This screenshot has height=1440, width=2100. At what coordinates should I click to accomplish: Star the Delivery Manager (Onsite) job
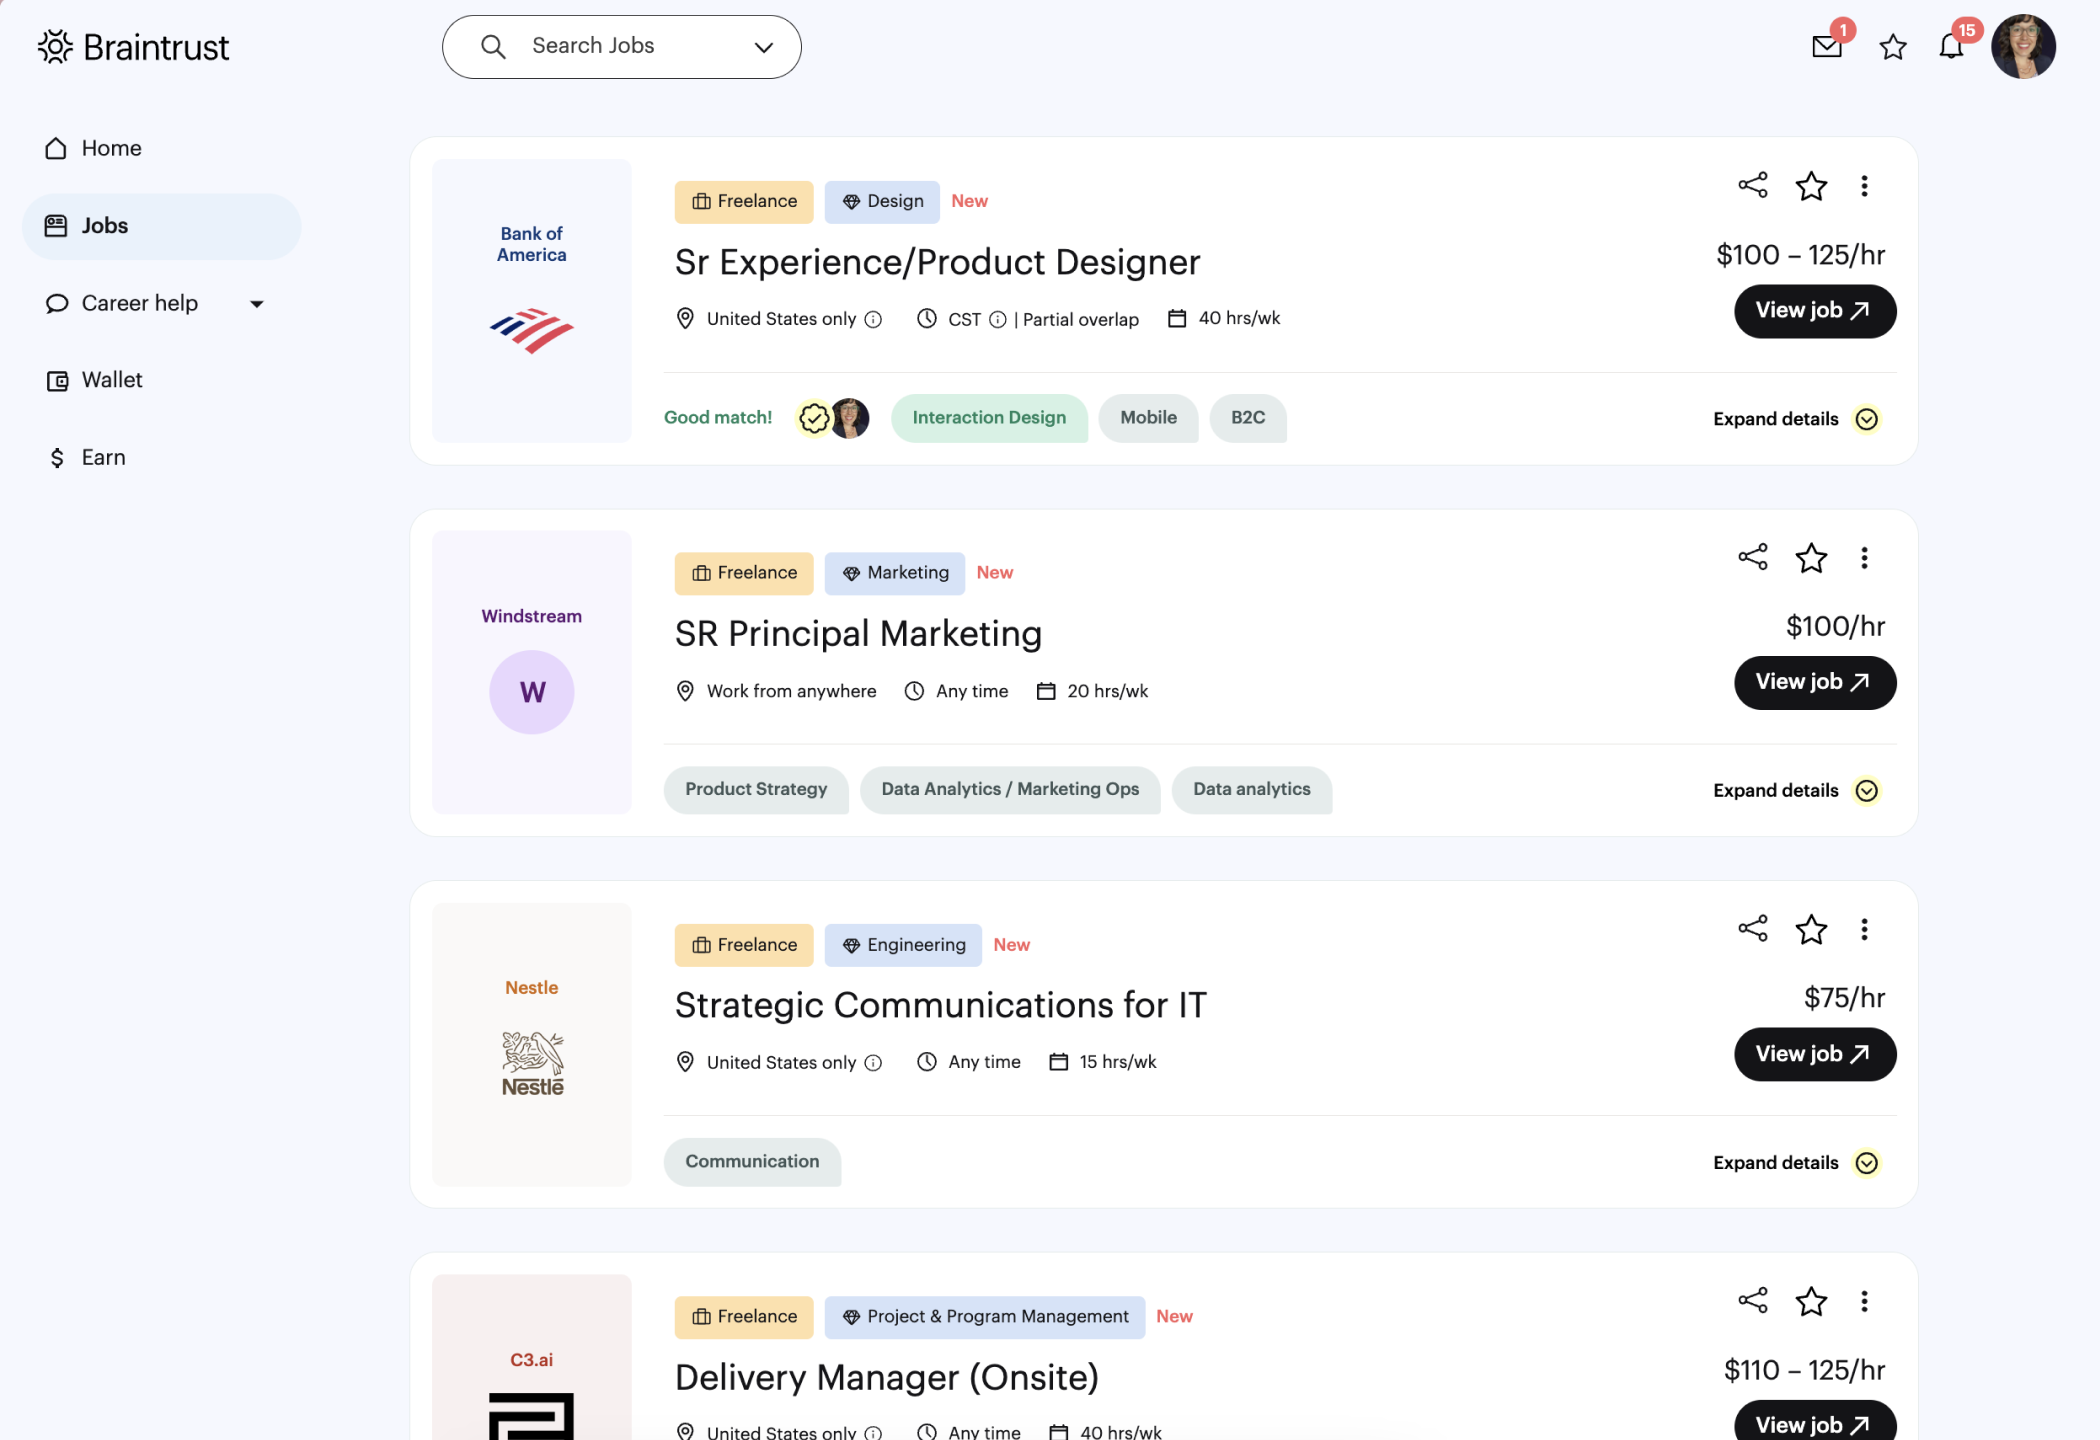click(1811, 1301)
